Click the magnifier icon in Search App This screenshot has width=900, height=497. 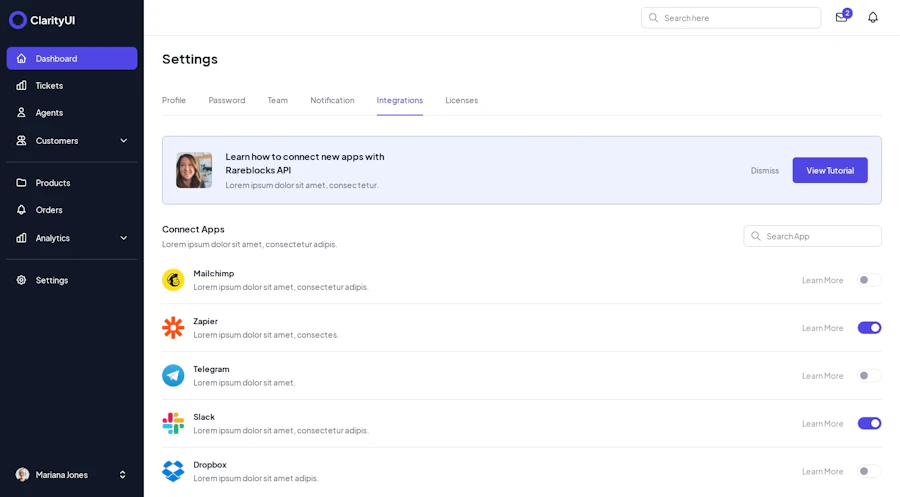click(x=755, y=236)
